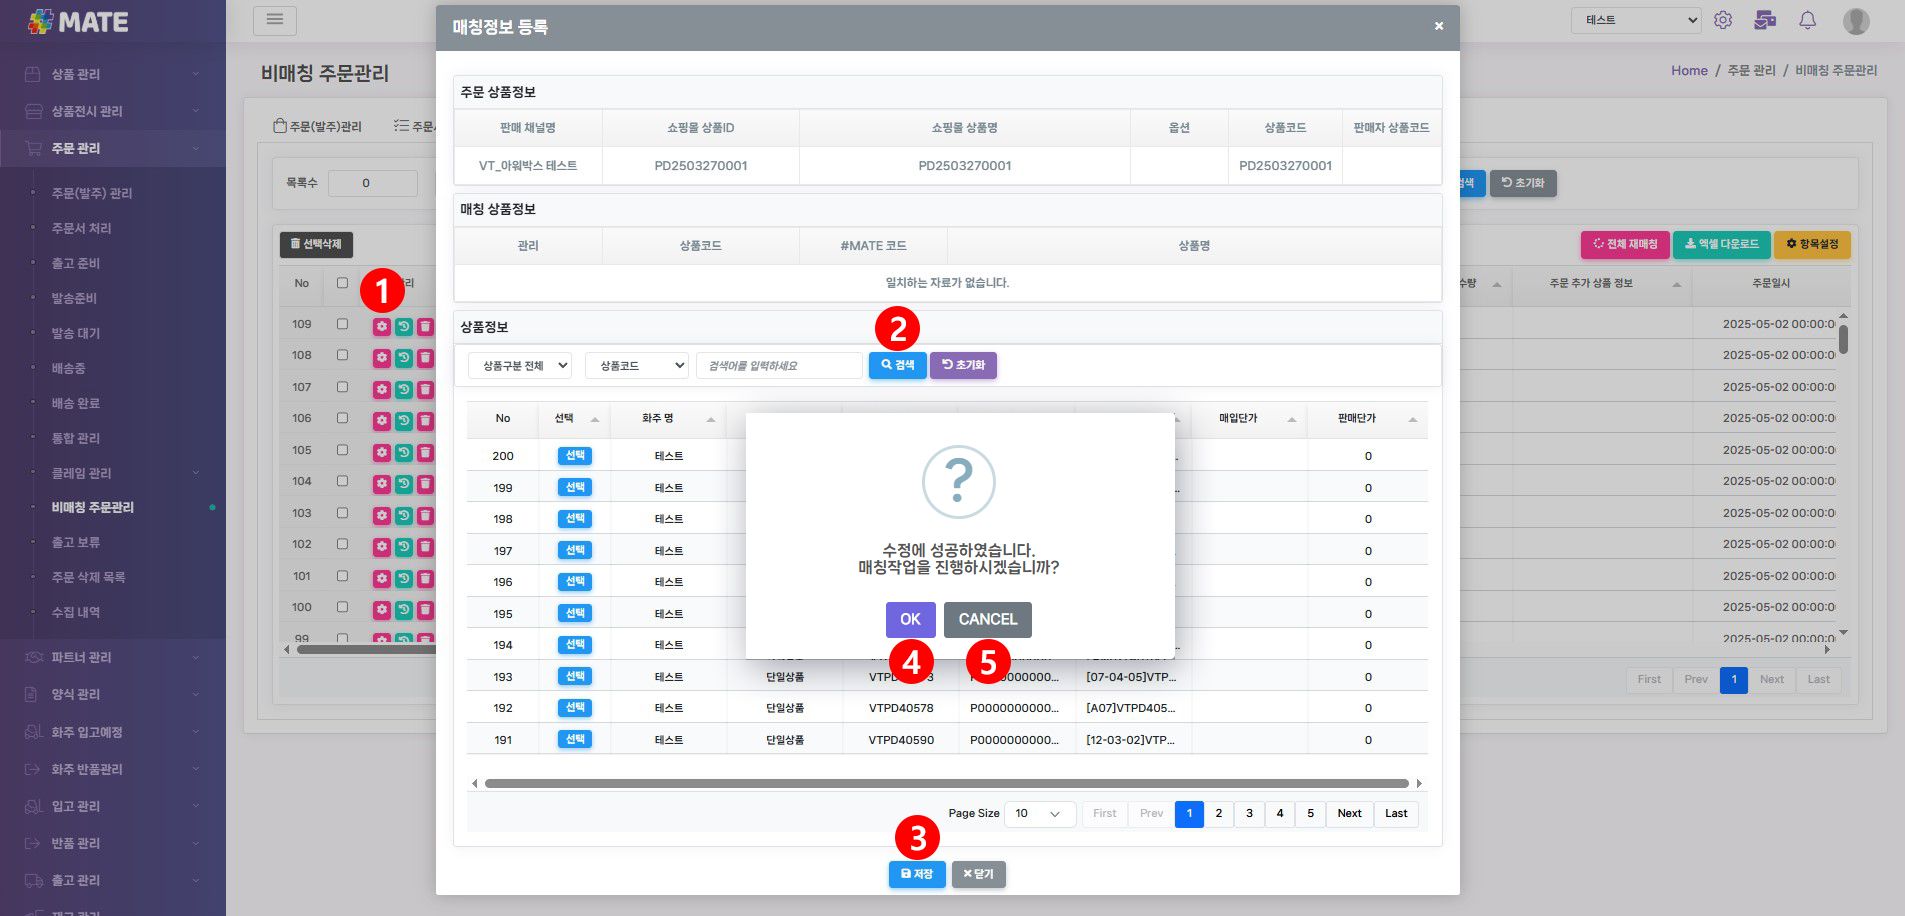The height and width of the screenshot is (916, 1905).
Task: Open the 상품구분 전체 dropdown
Action: click(520, 366)
